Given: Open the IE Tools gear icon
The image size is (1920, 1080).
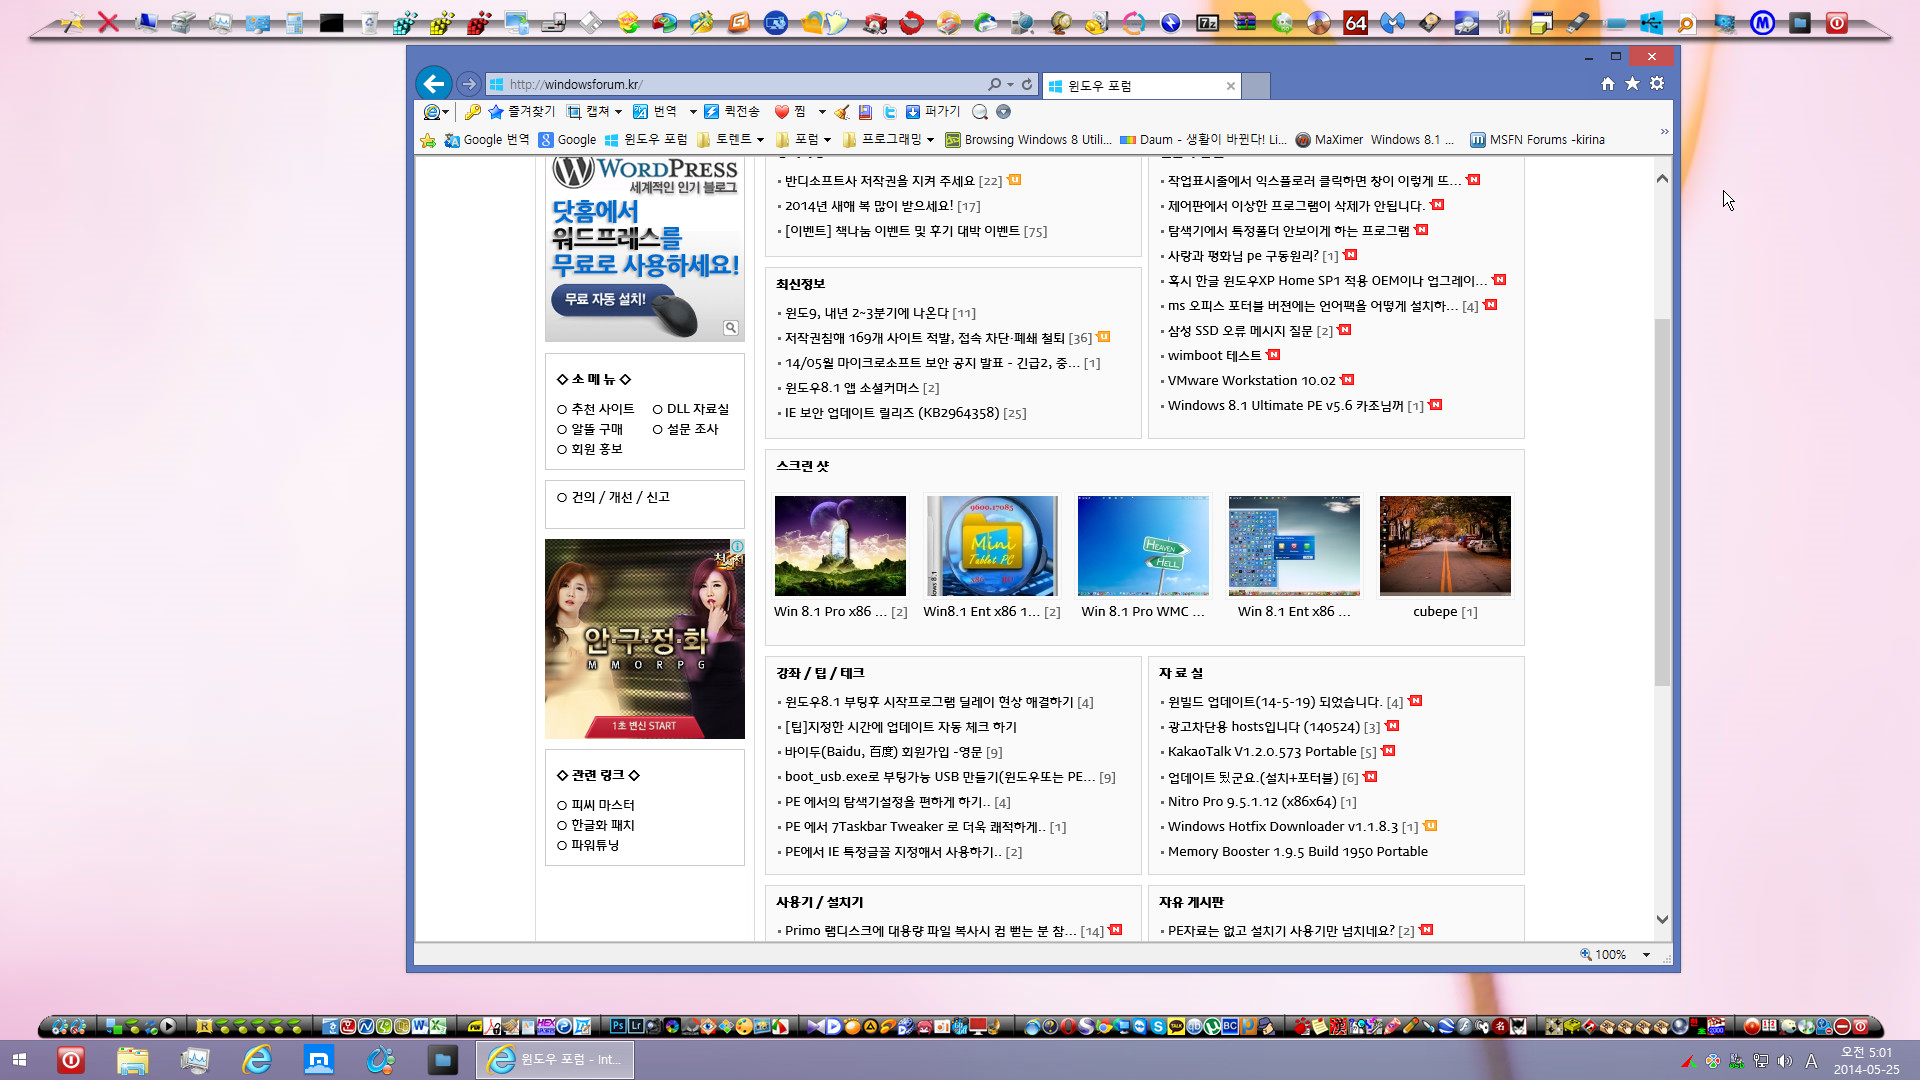Looking at the screenshot, I should click(x=1657, y=84).
